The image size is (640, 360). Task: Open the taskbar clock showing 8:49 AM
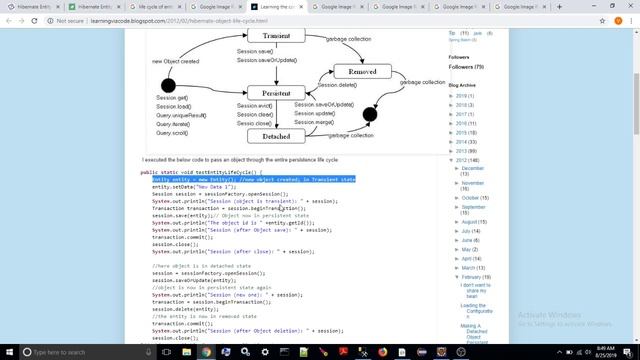[x=605, y=352]
